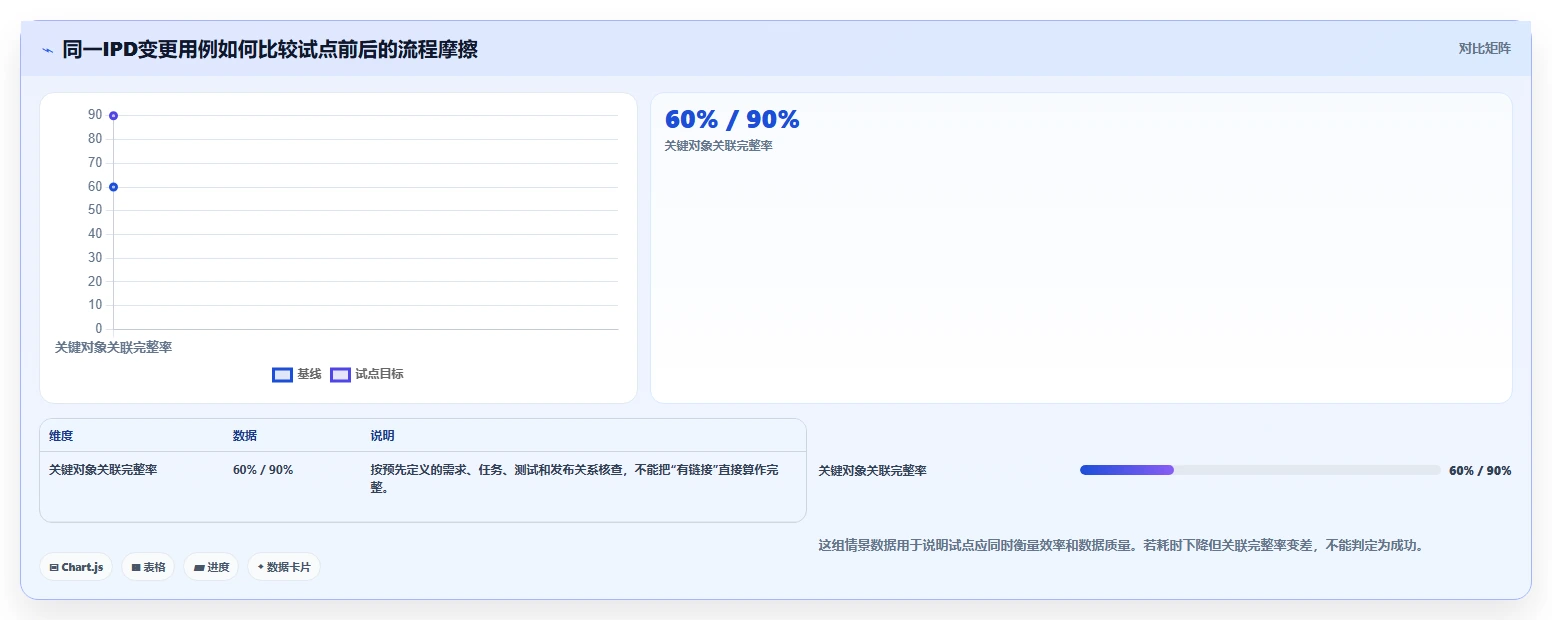Click the footnote starting 这组情景数据
1552x620 pixels.
[1121, 545]
